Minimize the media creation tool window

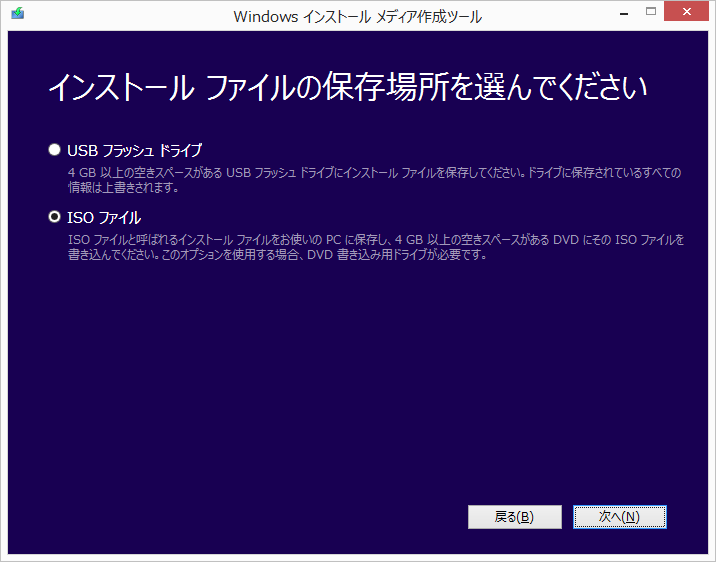point(624,13)
